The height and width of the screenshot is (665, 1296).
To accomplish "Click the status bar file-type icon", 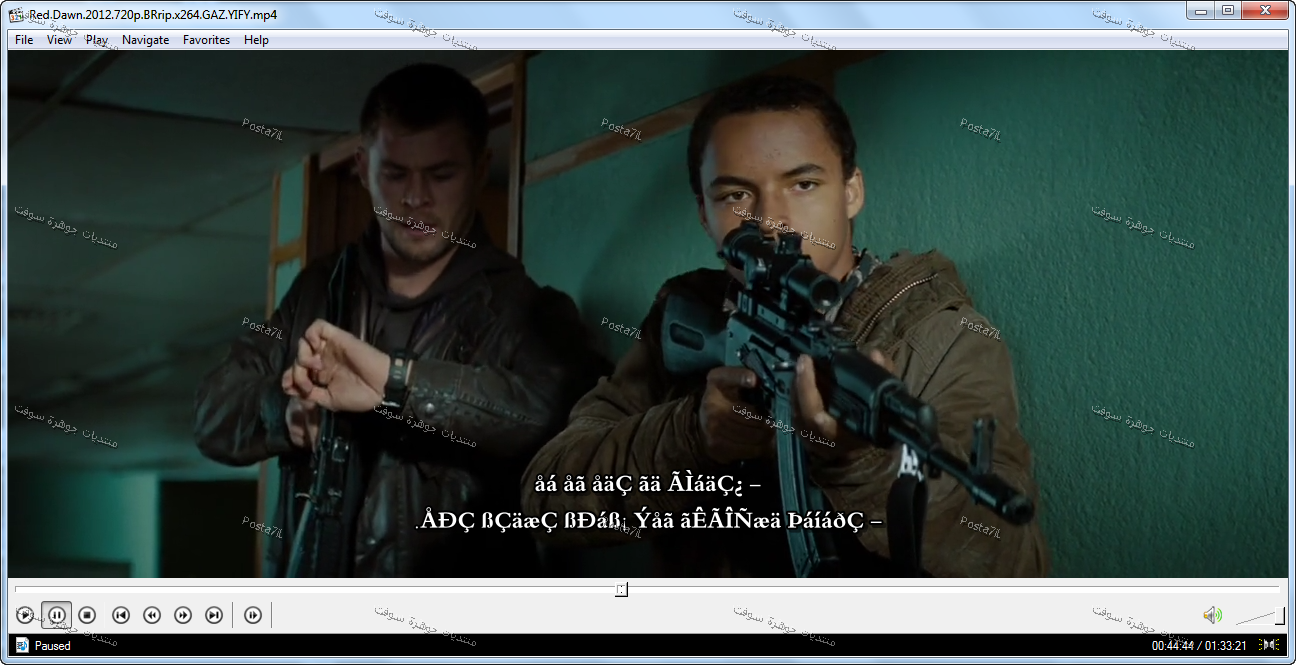I will (22, 645).
